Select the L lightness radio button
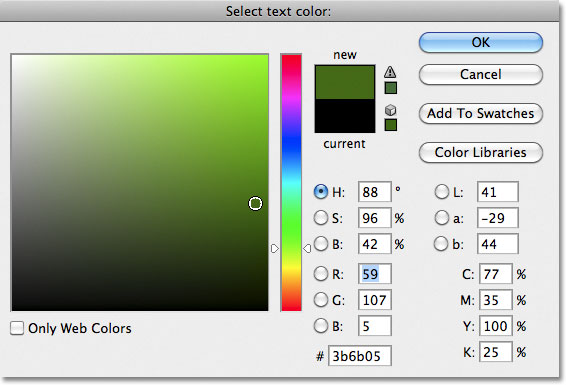The image size is (566, 385). click(x=441, y=192)
